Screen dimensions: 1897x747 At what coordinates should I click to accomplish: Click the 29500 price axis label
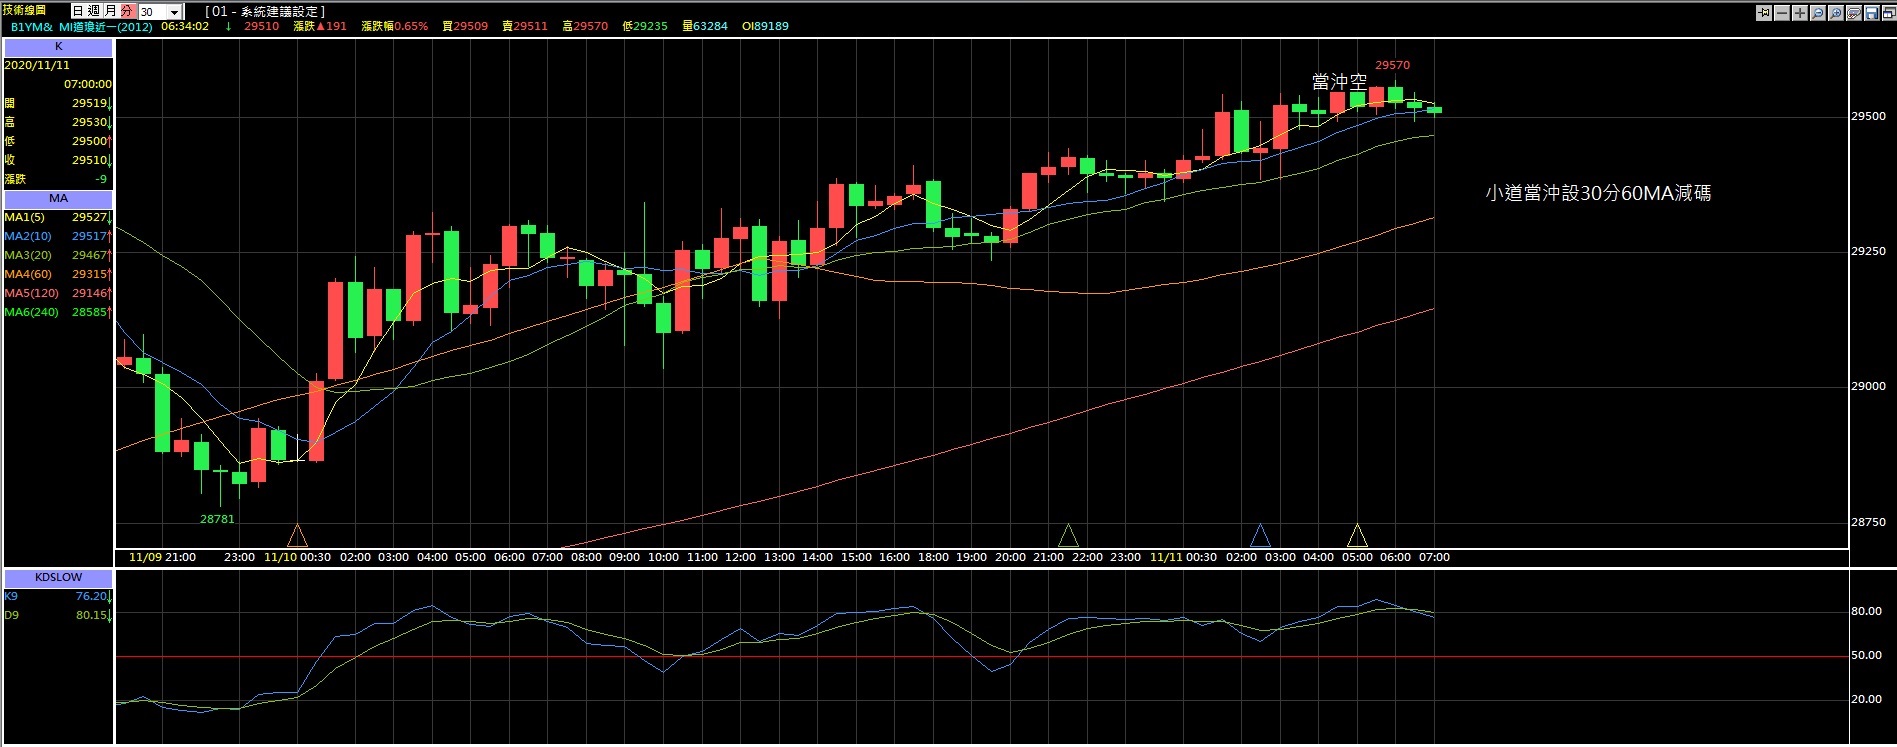(x=1868, y=116)
